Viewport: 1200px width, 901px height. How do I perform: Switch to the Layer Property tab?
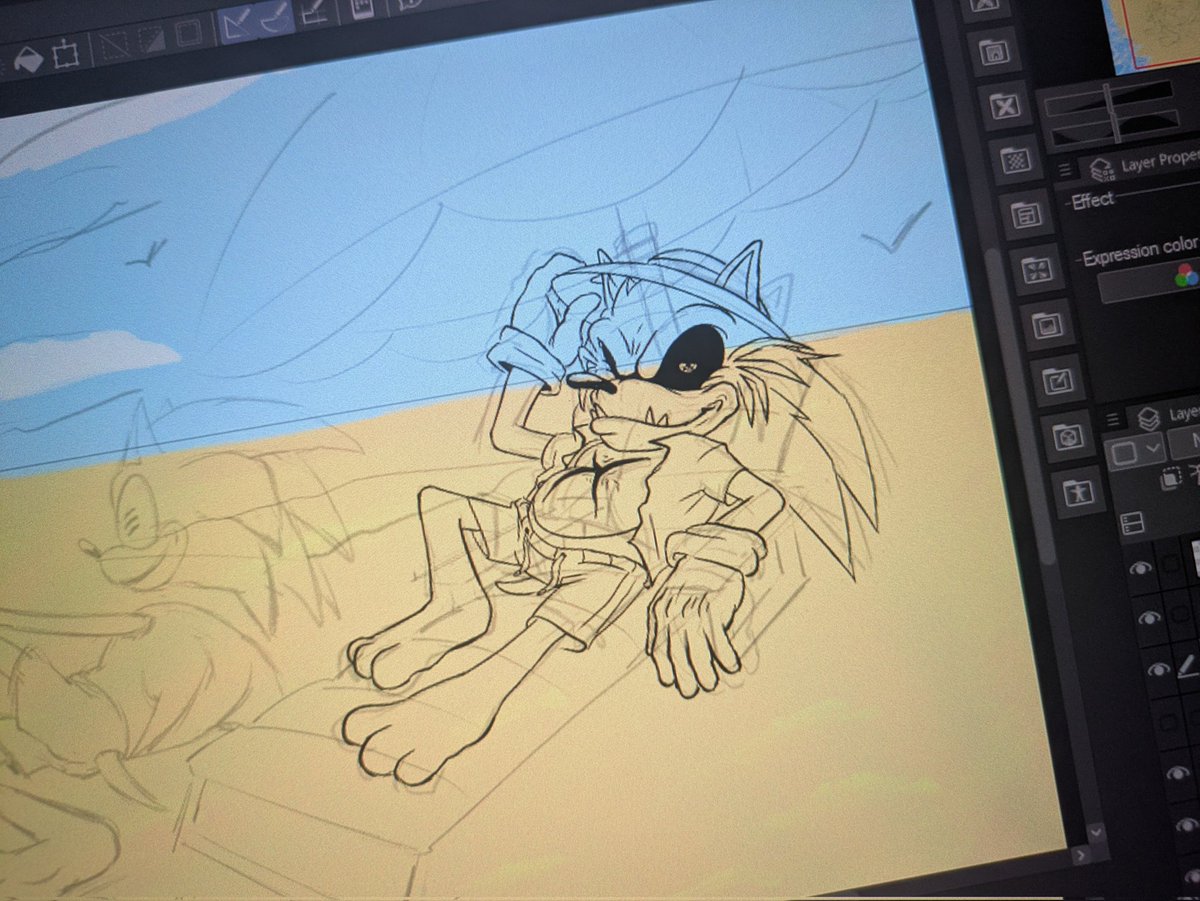point(1145,164)
